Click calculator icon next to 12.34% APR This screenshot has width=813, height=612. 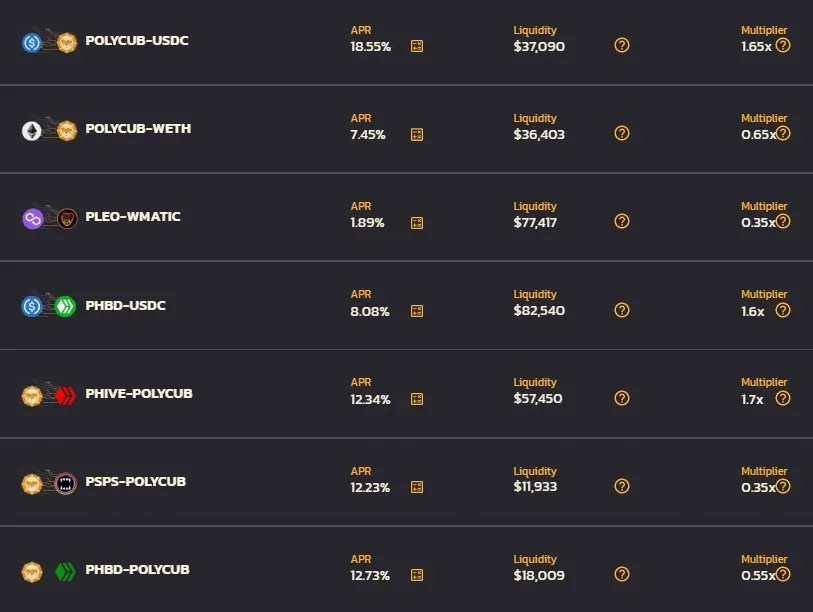[417, 399]
